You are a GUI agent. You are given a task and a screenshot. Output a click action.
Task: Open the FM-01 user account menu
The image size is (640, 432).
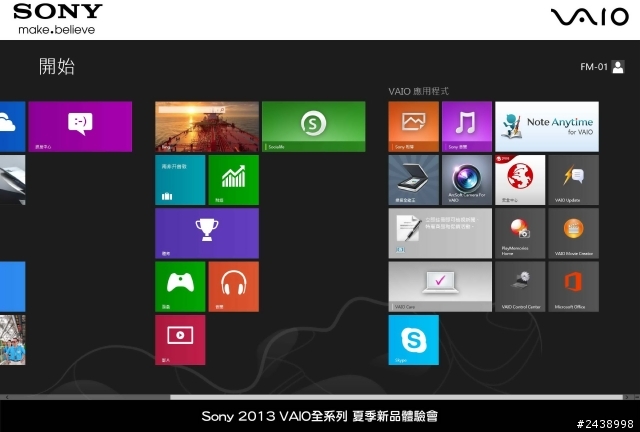(x=602, y=67)
